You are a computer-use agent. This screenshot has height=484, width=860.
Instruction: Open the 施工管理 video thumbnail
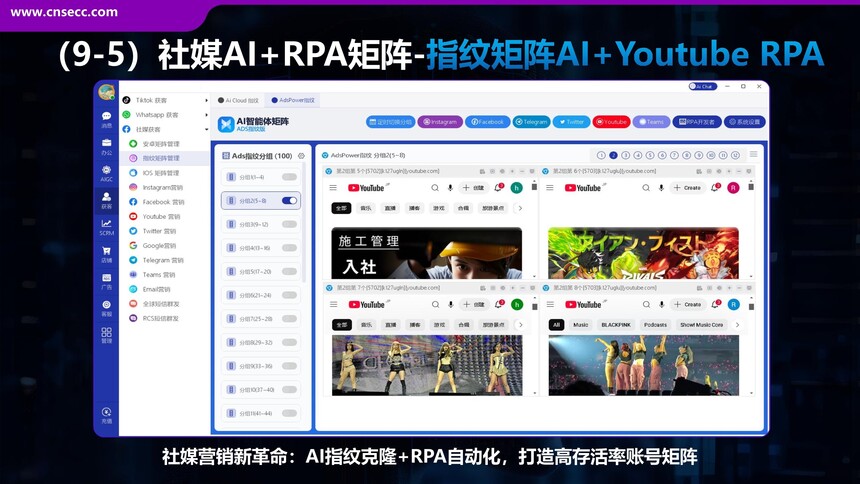coord(427,253)
